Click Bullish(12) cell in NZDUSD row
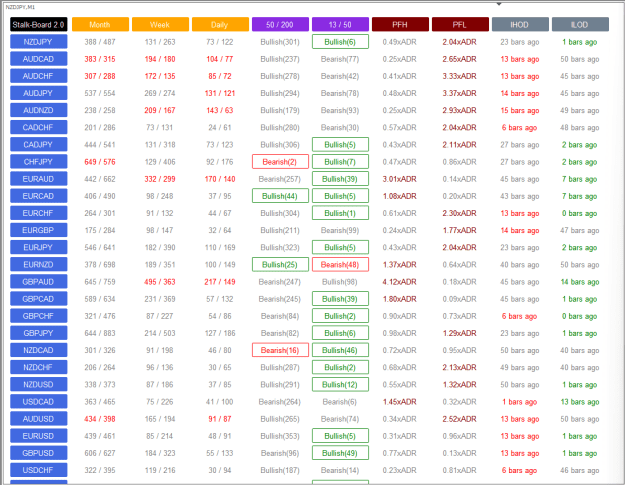Screen dimensions: 625x485 point(340,385)
